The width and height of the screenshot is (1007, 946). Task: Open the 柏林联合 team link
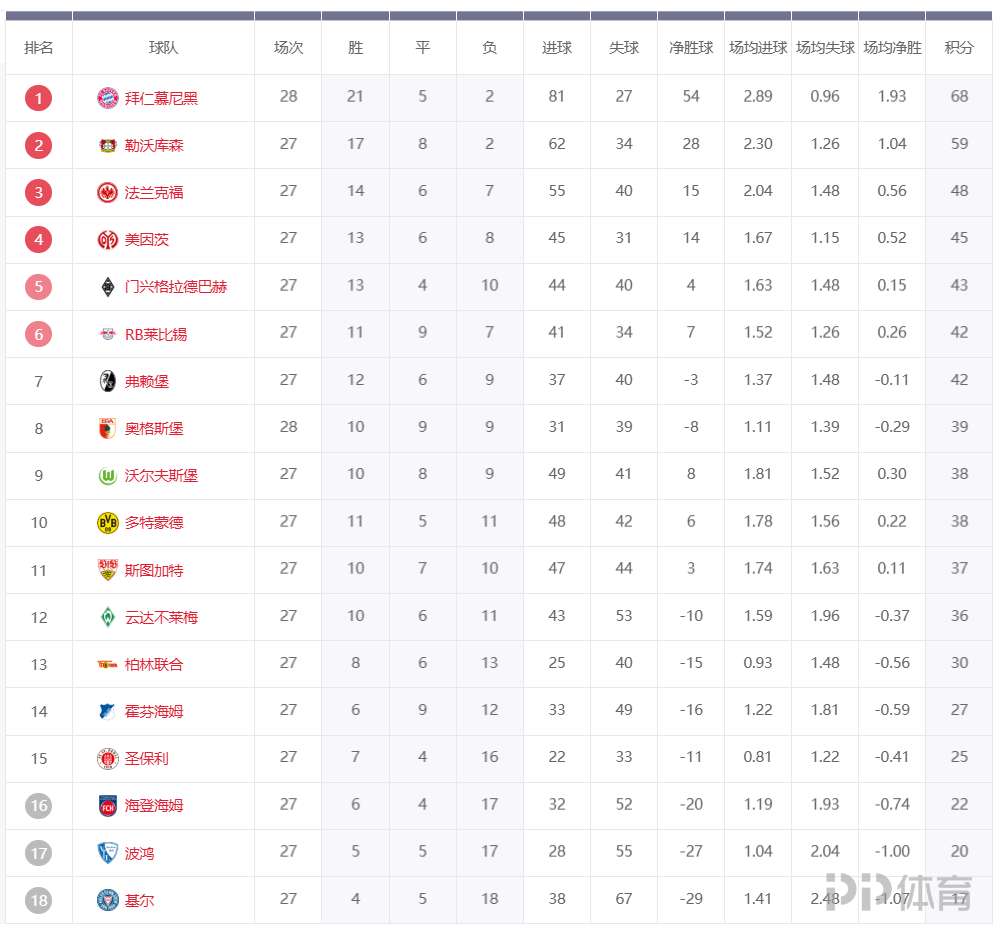tap(154, 664)
